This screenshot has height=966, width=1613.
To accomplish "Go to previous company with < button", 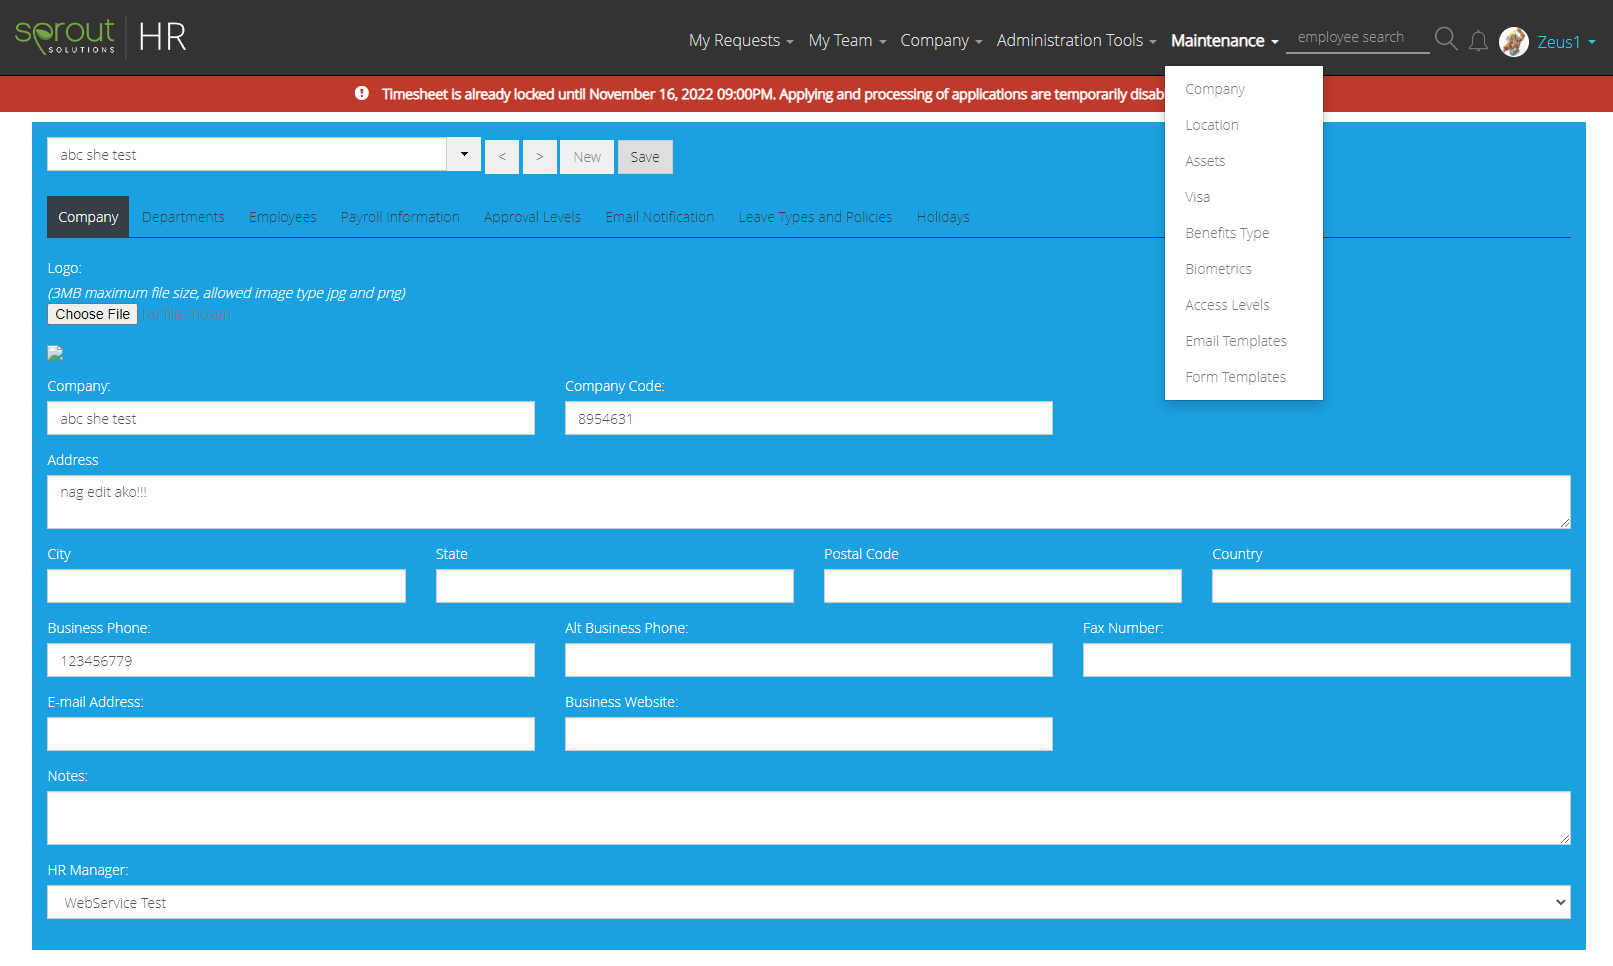I will [x=502, y=157].
